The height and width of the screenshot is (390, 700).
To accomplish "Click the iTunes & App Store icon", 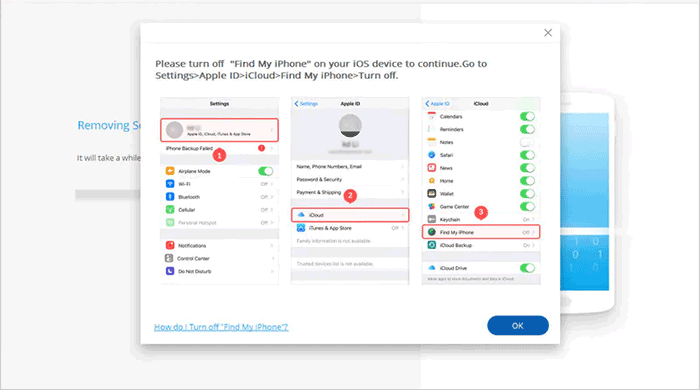I will click(301, 228).
